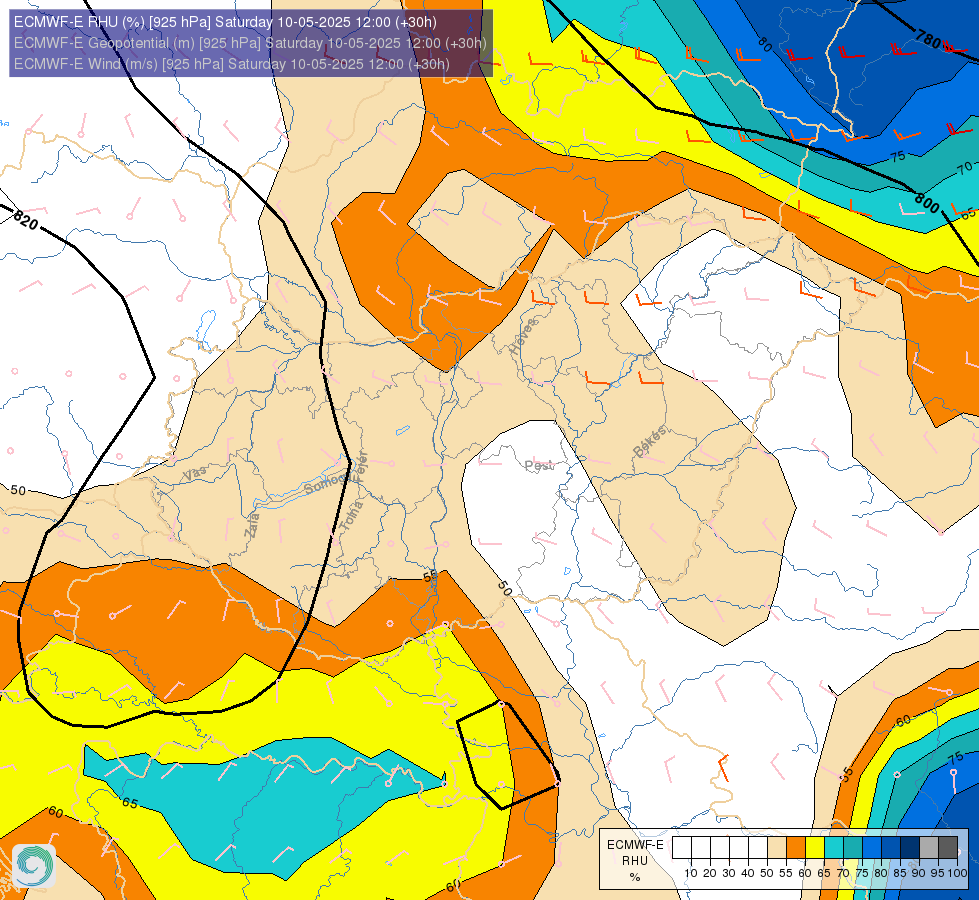Select the ECMWF-E RHU (%) title line
Screen dimensions: 979x900
(x=225, y=22)
